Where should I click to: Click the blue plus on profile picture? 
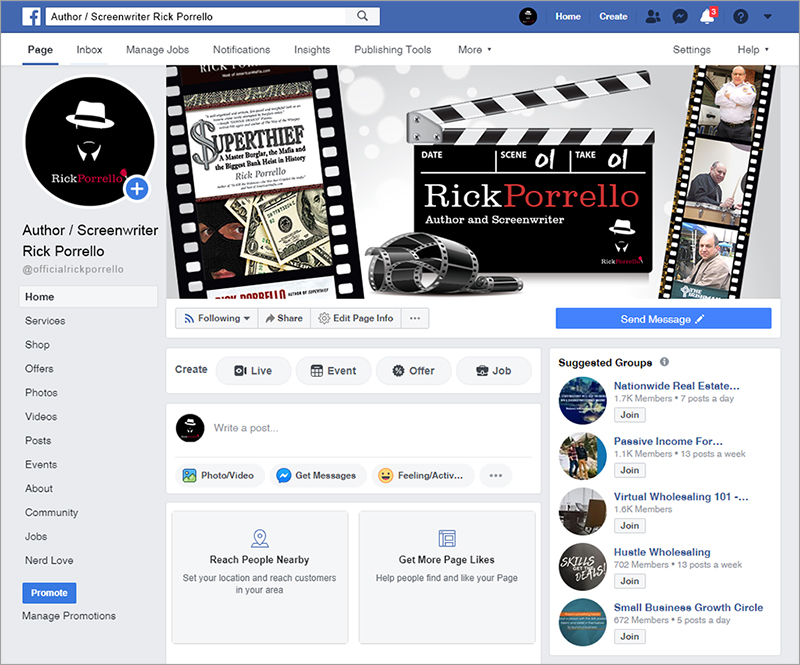pos(137,187)
